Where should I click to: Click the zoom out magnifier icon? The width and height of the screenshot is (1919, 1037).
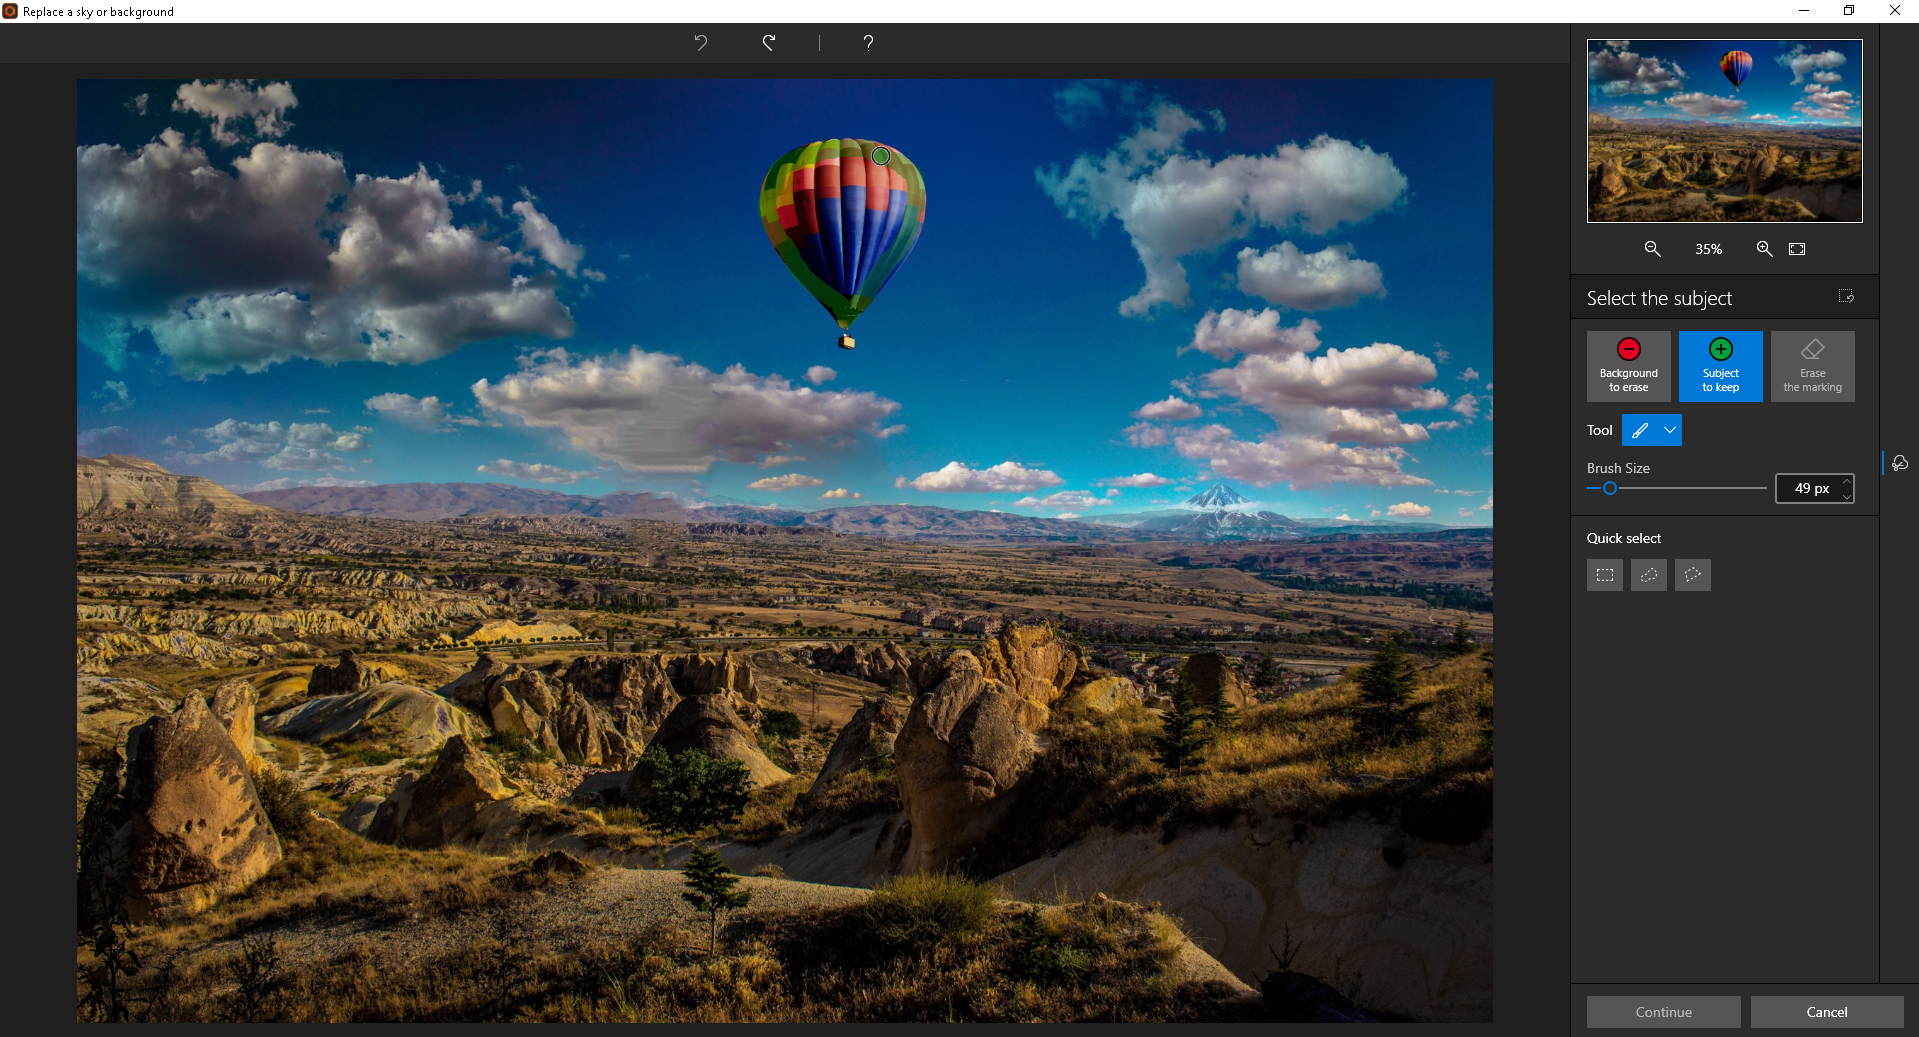pyautogui.click(x=1653, y=249)
